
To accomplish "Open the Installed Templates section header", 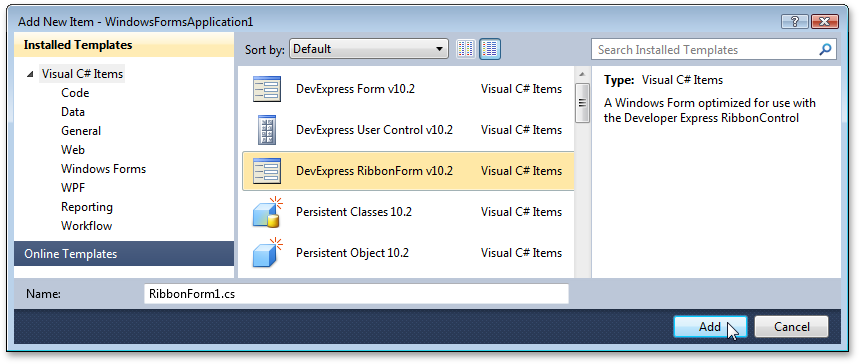I will tap(124, 45).
